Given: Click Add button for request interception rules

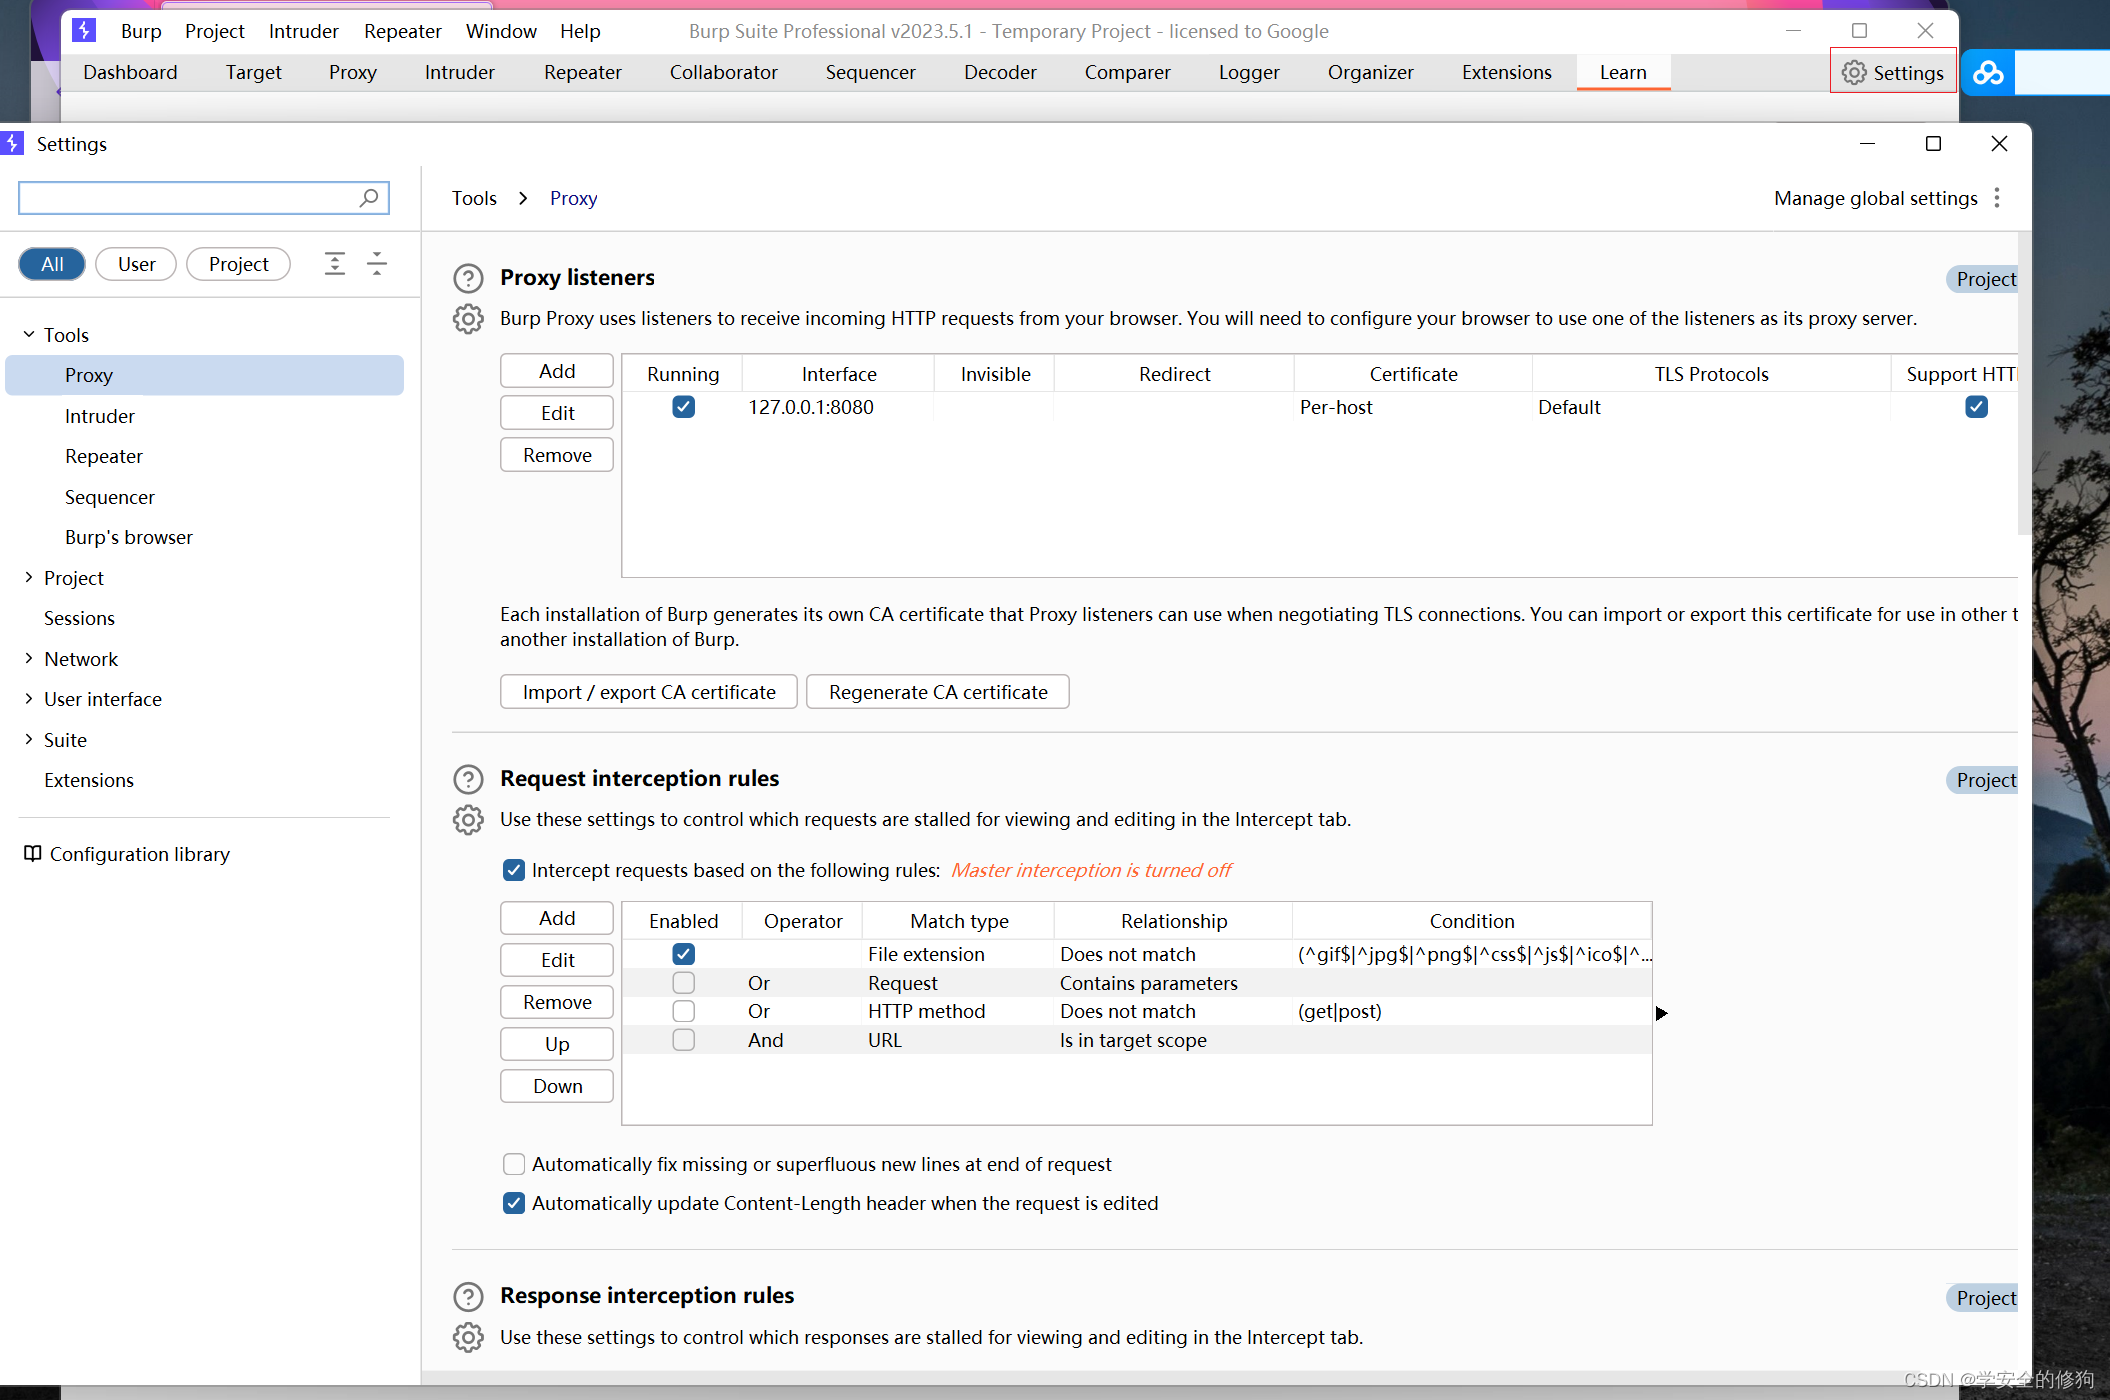Looking at the screenshot, I should tap(557, 918).
